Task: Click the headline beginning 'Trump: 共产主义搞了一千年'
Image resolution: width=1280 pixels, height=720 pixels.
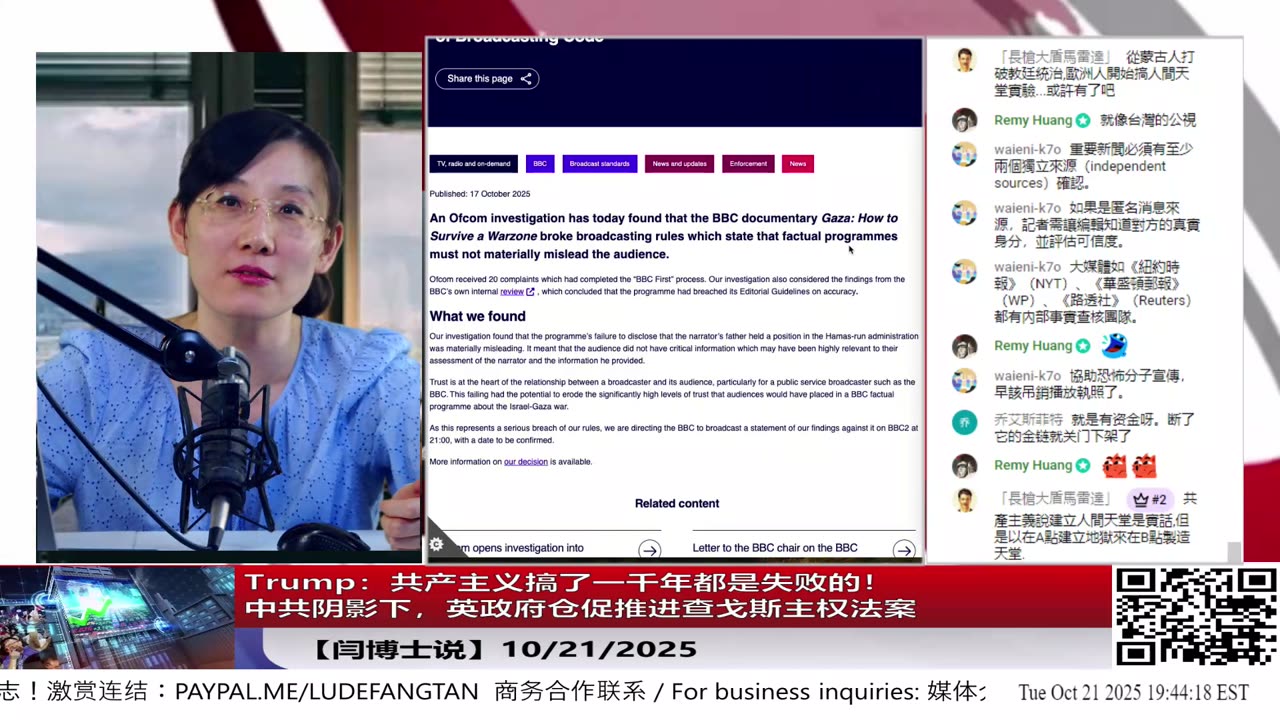Action: click(560, 582)
